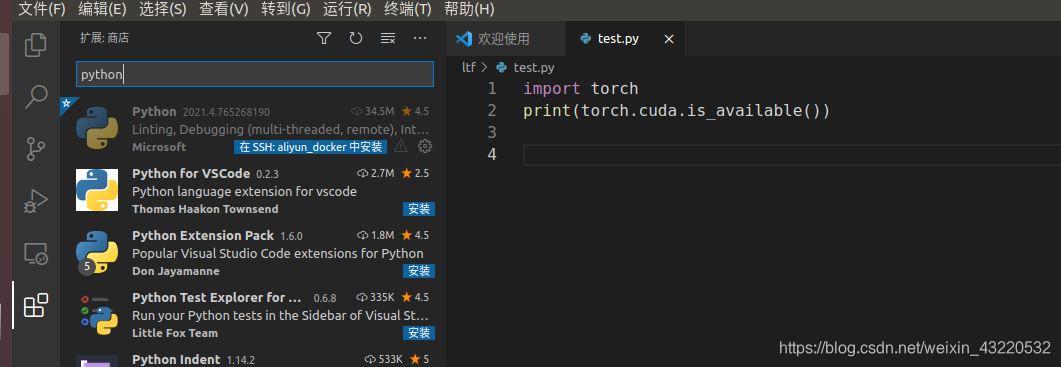Screen dimensions: 1061x367
Task: Click Little Fox Team publisher name
Action: coord(175,332)
